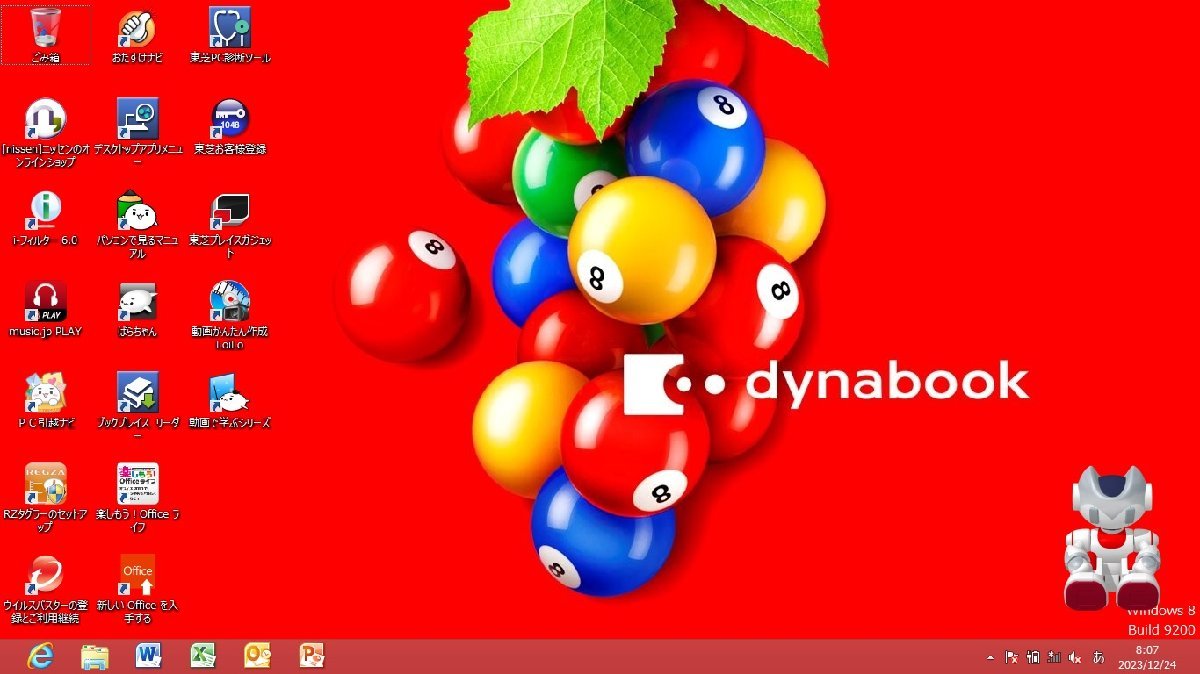1200x674 pixels.
Task: Open the network signal tray icon
Action: (1054, 657)
